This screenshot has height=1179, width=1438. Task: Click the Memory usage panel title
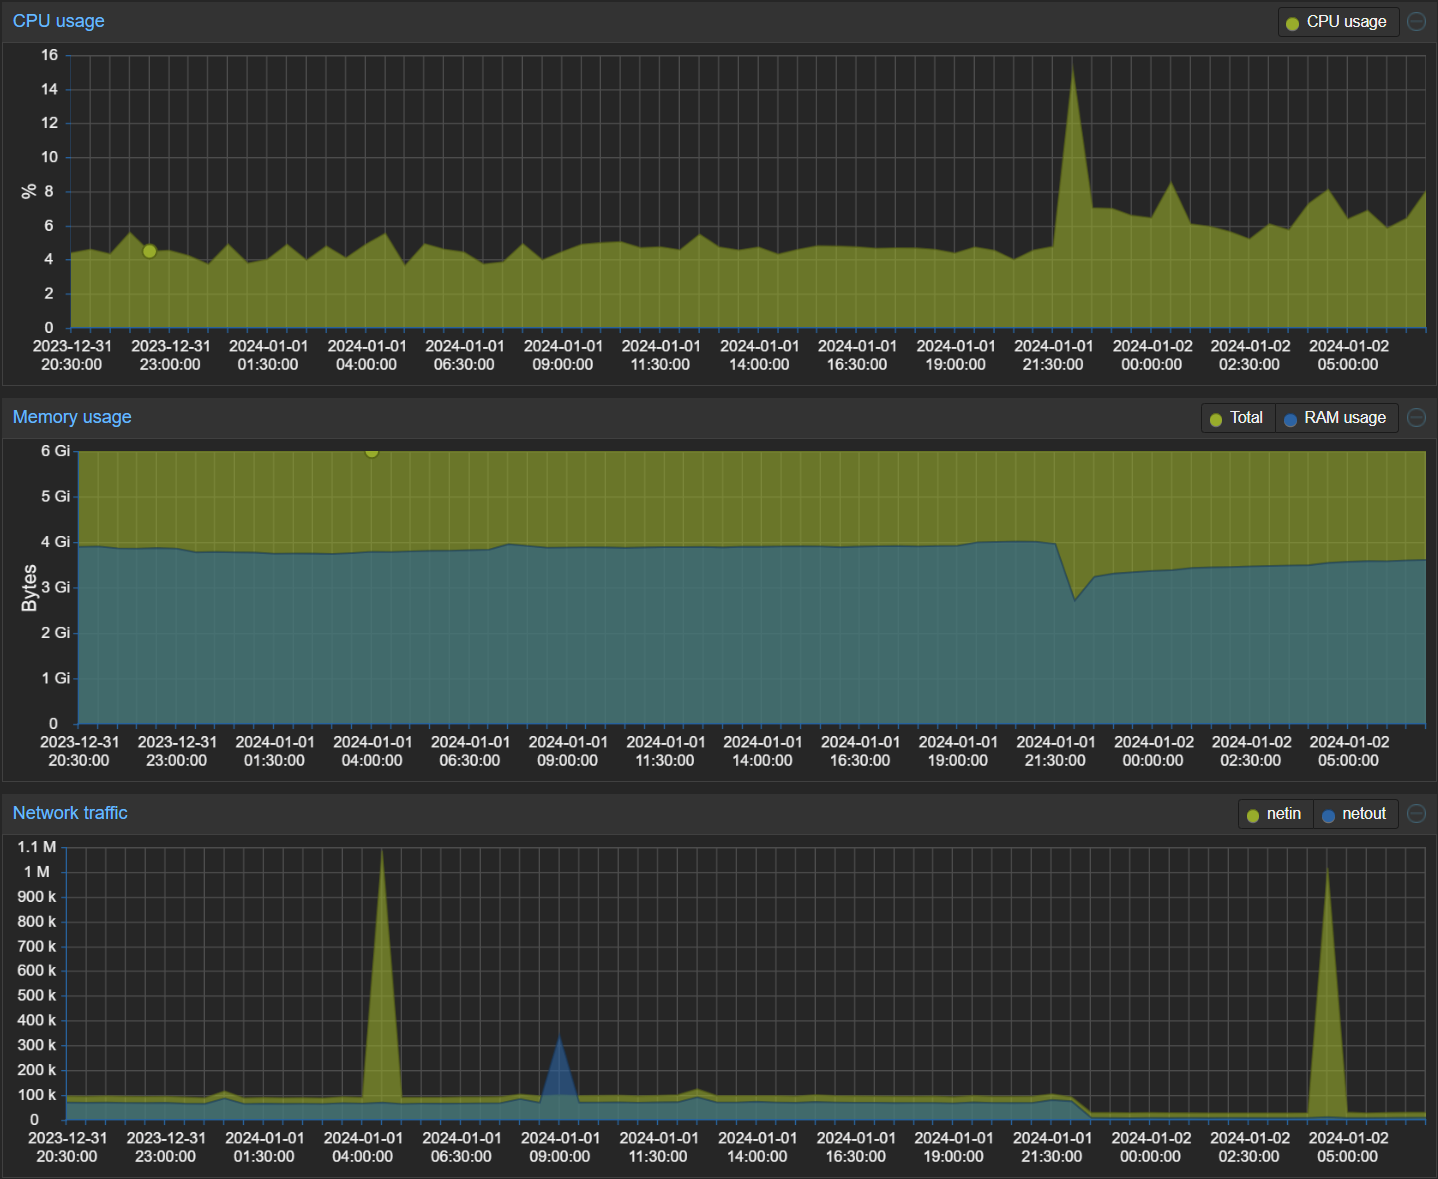click(72, 417)
